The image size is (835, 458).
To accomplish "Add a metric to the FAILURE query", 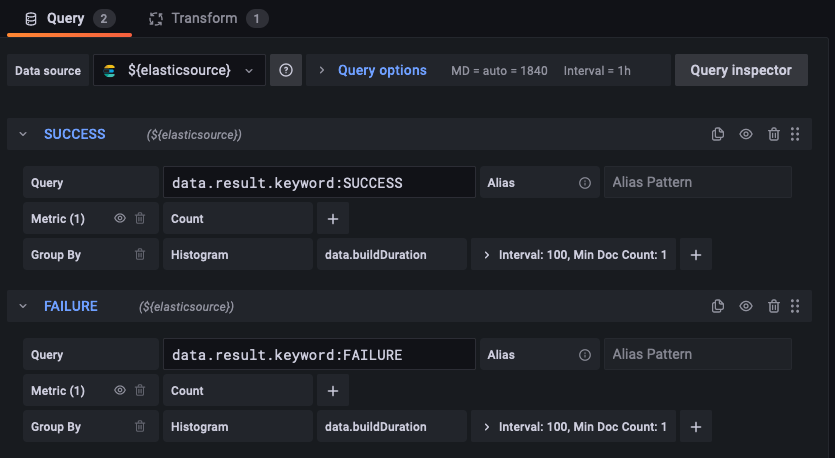I will click(333, 390).
